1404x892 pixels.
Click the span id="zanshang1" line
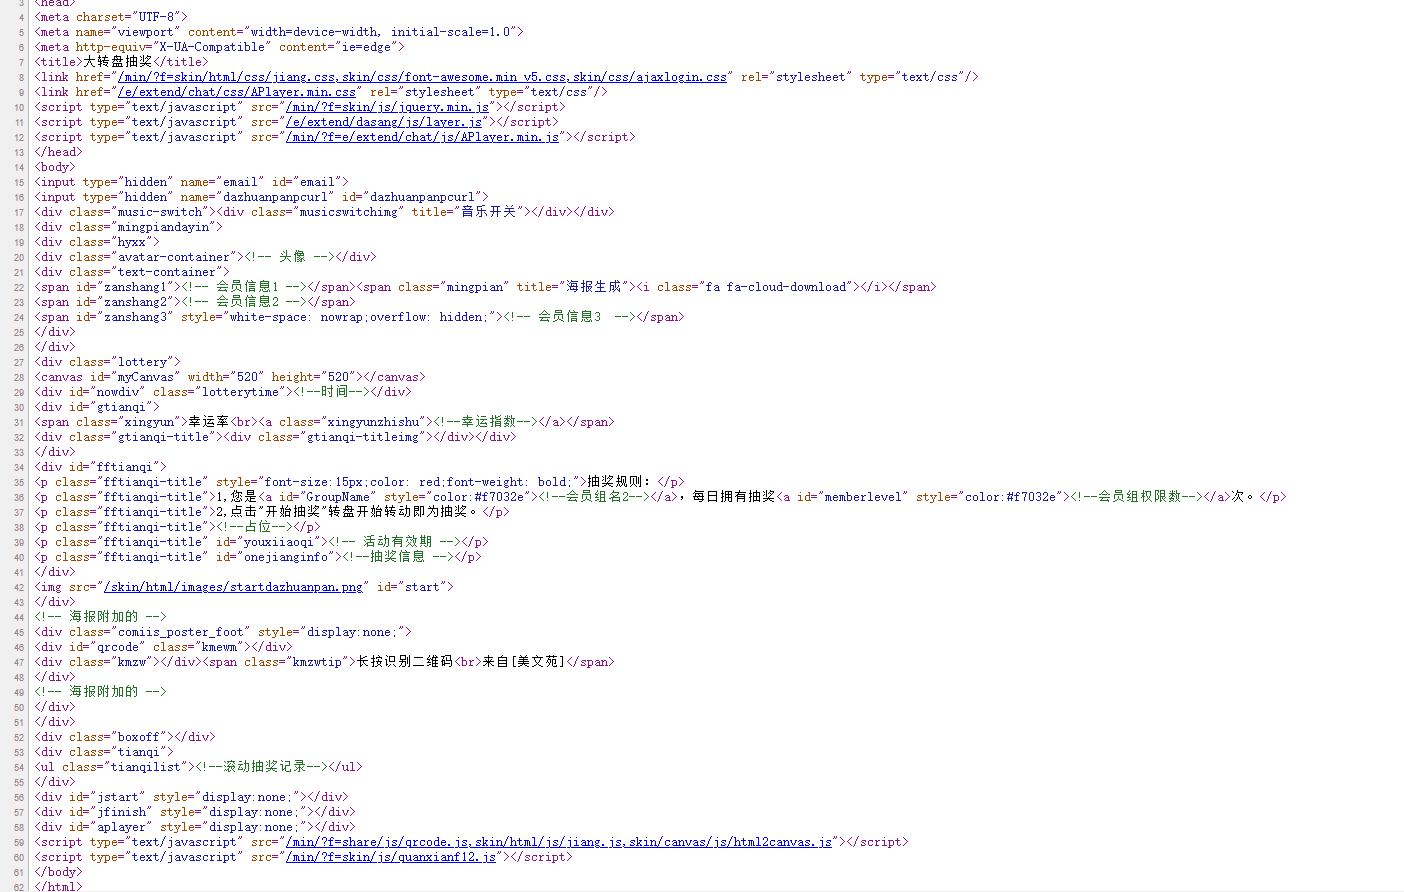click(486, 287)
